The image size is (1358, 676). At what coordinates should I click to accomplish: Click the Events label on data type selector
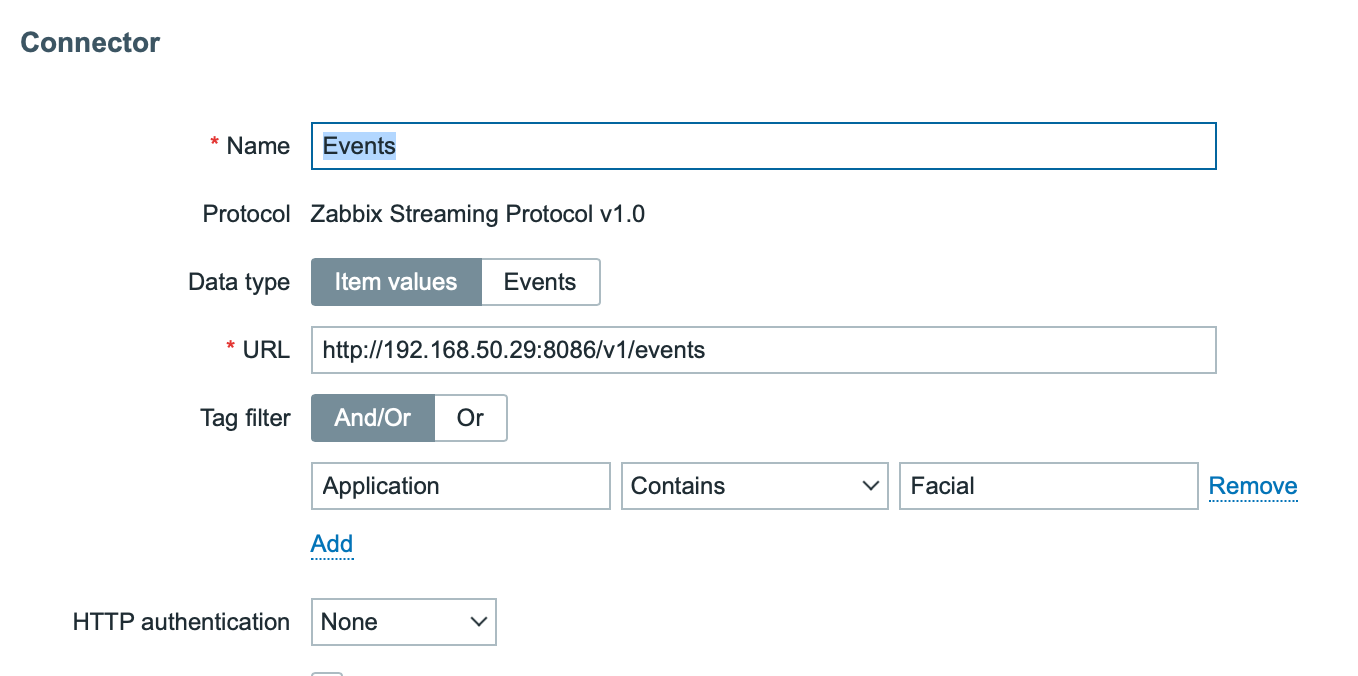[x=539, y=281]
